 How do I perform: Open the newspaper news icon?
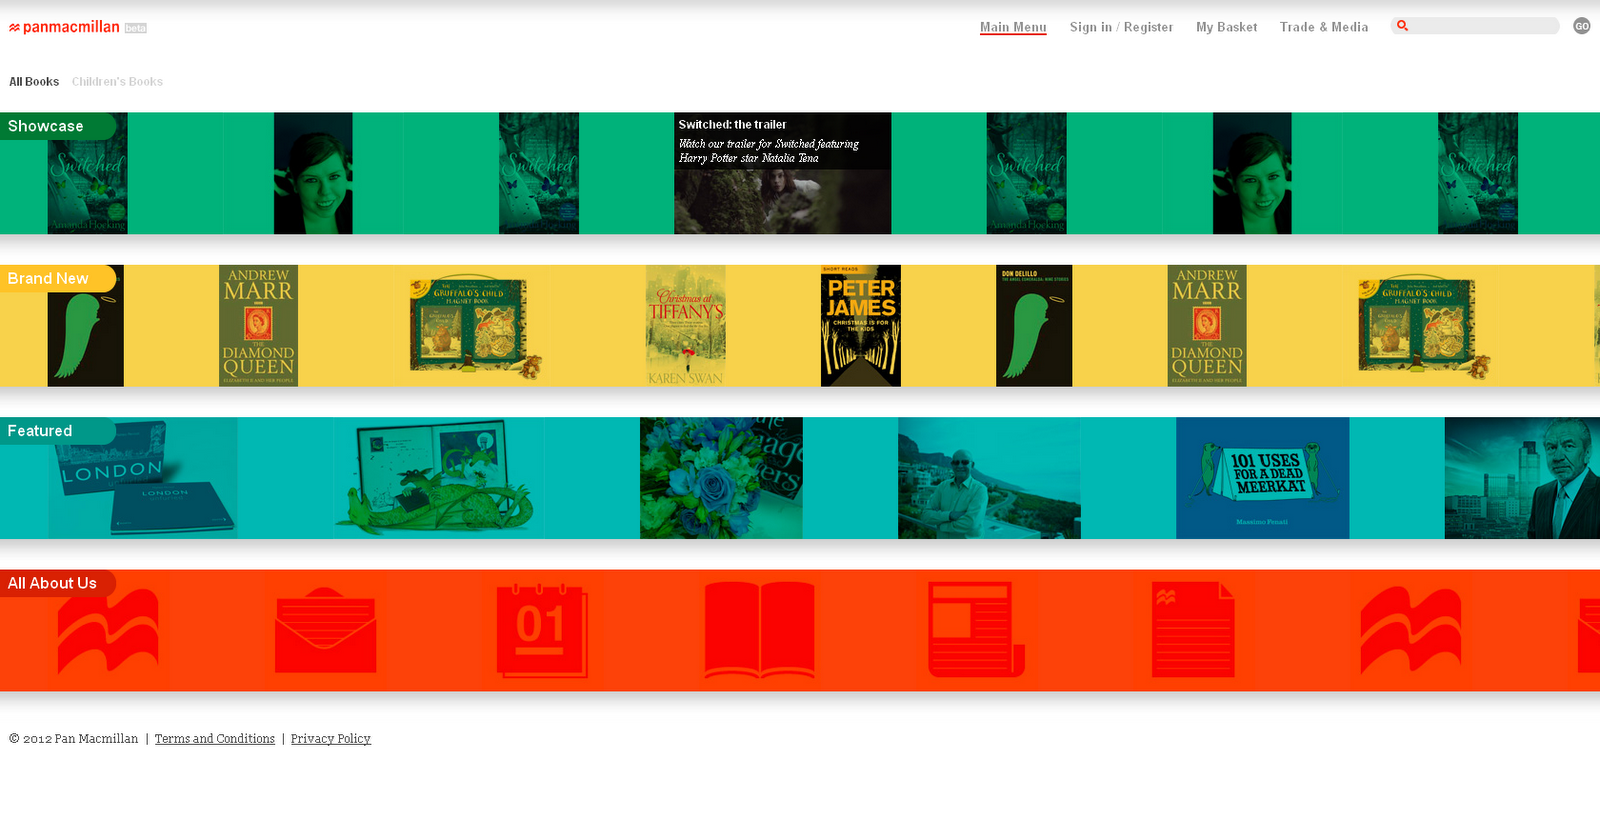tap(976, 630)
